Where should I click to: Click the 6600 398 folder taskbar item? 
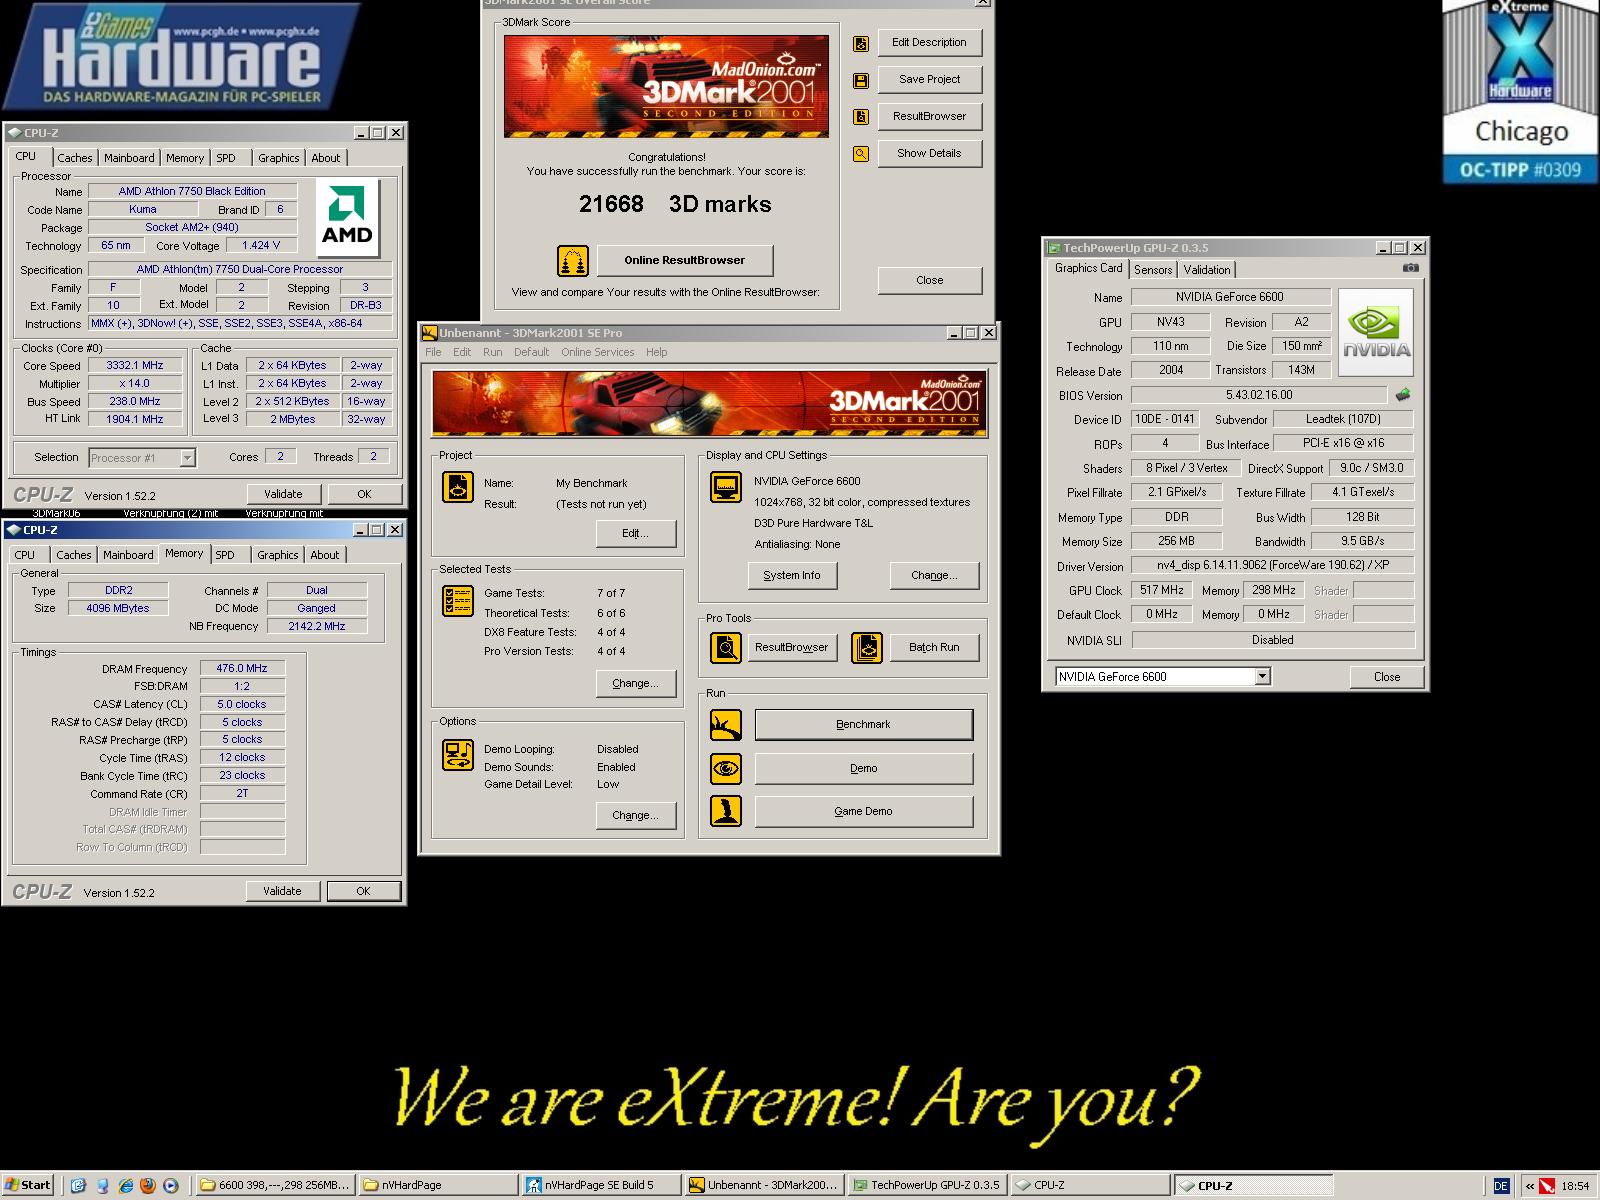276,1186
